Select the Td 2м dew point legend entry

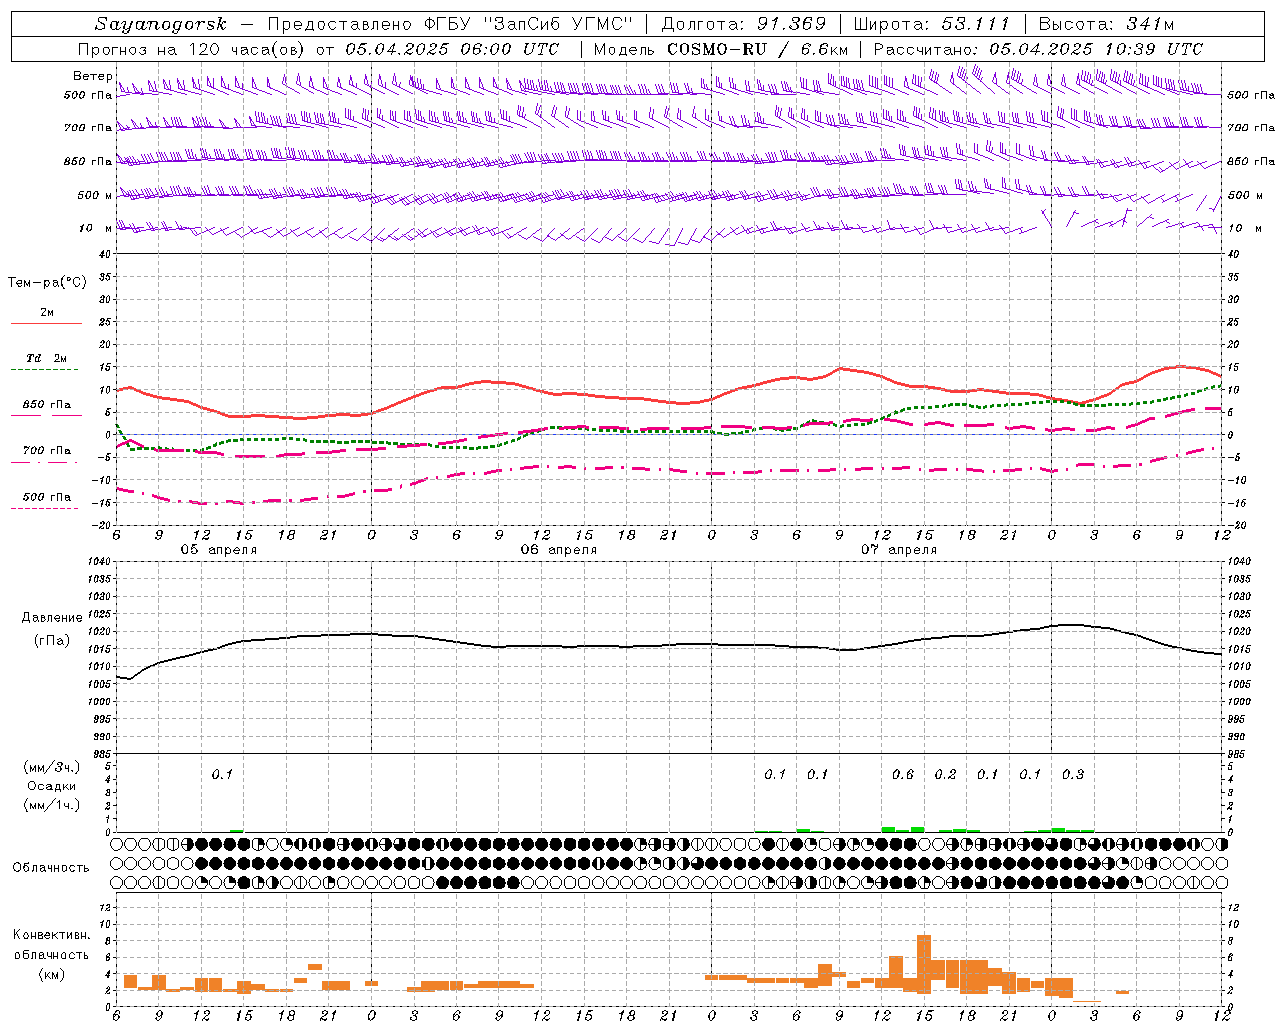(x=47, y=358)
